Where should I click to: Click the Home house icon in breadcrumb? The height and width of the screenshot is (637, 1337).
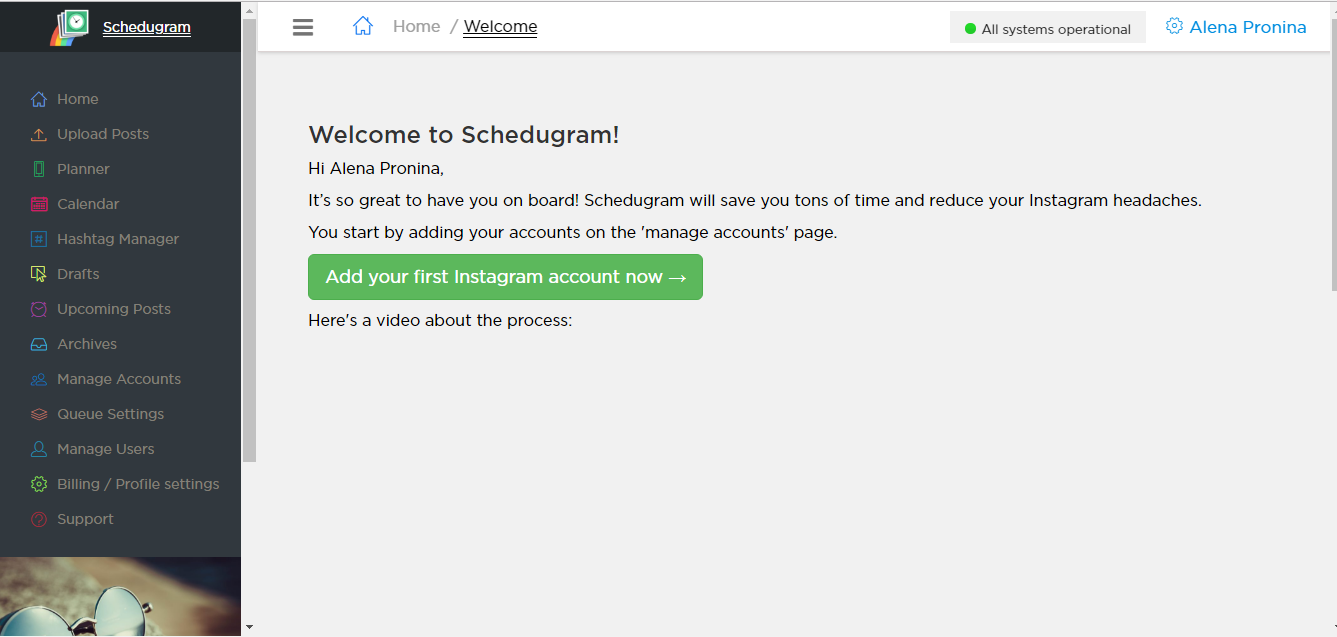coord(363,27)
